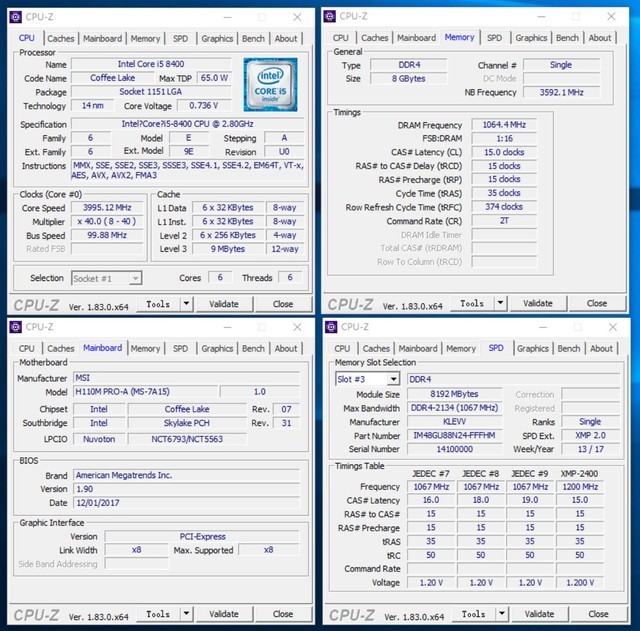The height and width of the screenshot is (631, 640).
Task: Click the NB Frequency value 3592.1 MHz
Action: (562, 92)
